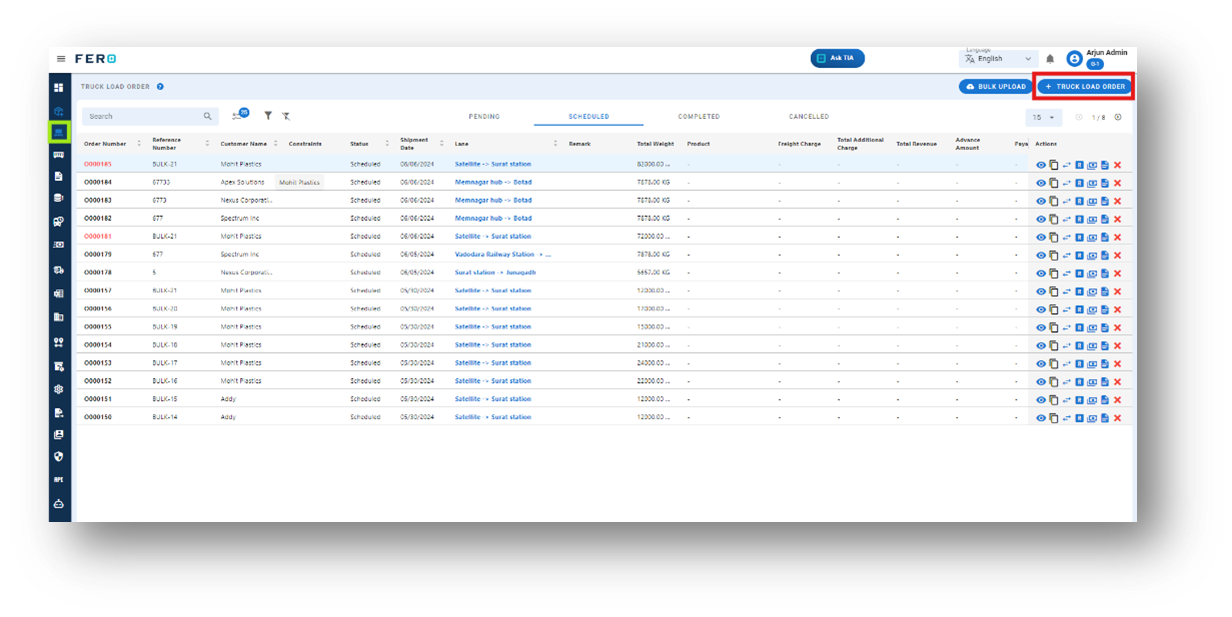Click the help icon beside Truck Load Order title
Screen dimensions: 1232x617
160,87
